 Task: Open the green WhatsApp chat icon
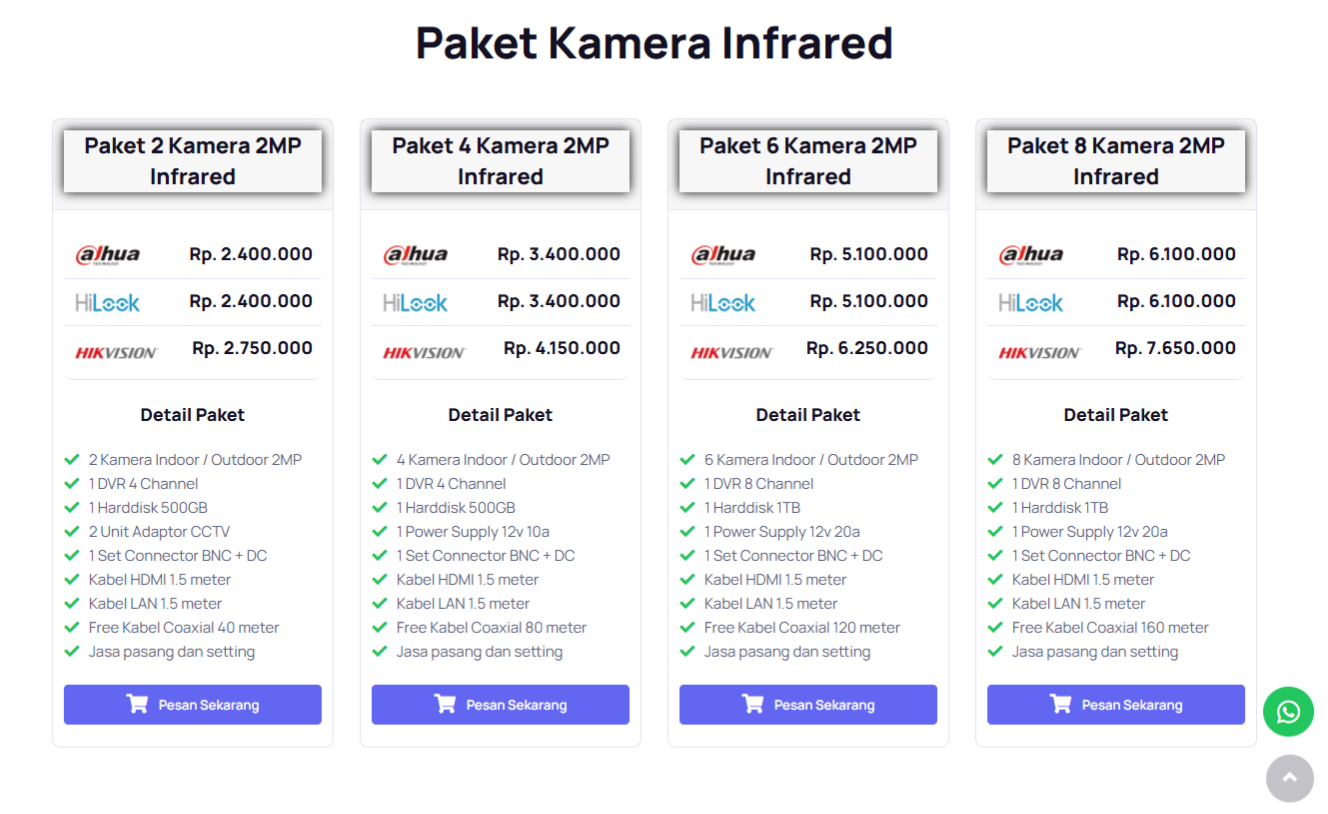1288,712
